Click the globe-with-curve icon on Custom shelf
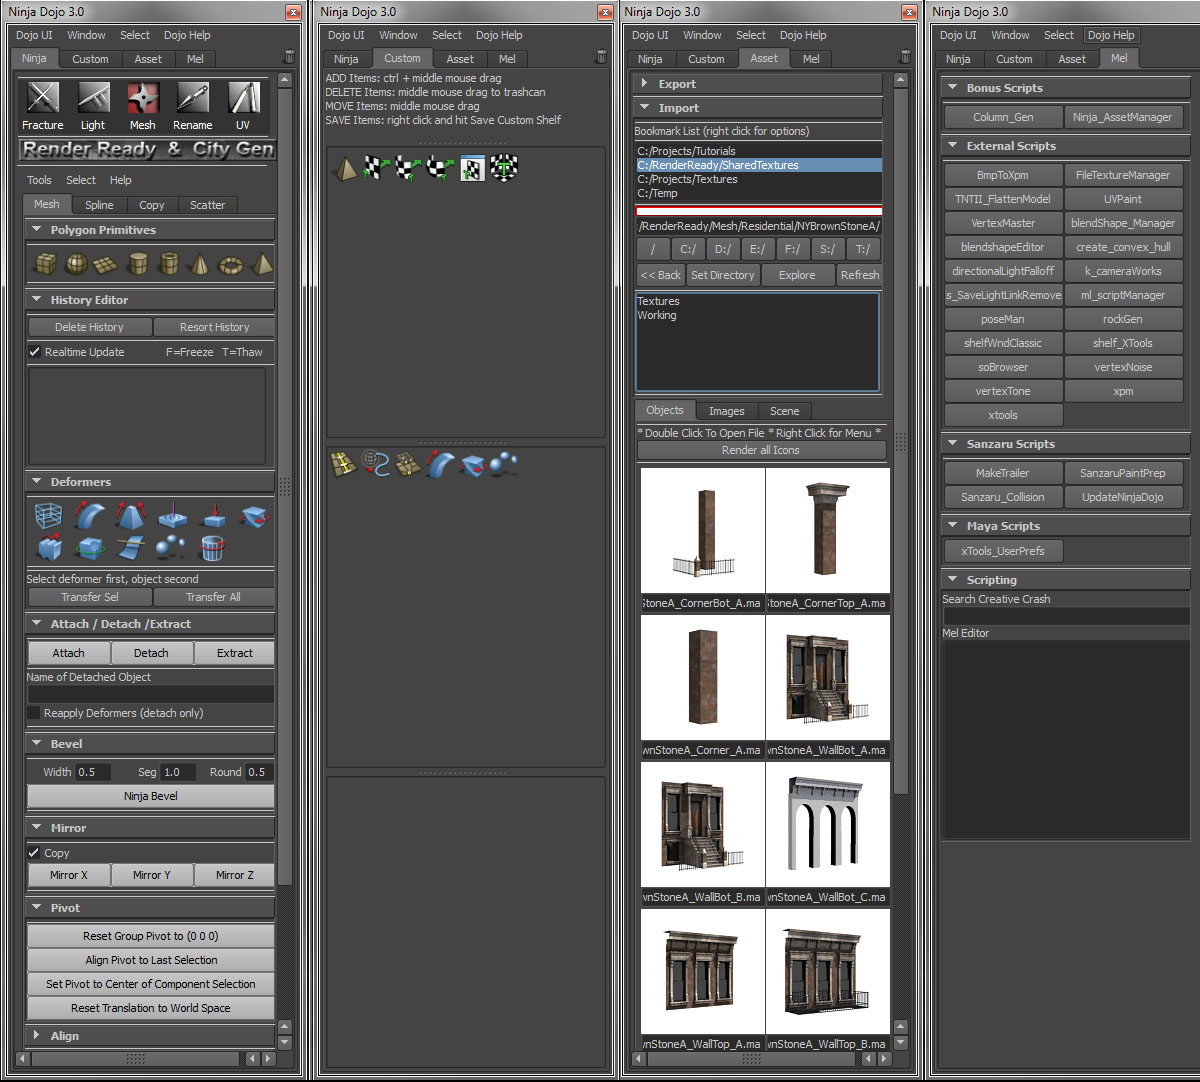This screenshot has width=1200, height=1082. pos(376,464)
